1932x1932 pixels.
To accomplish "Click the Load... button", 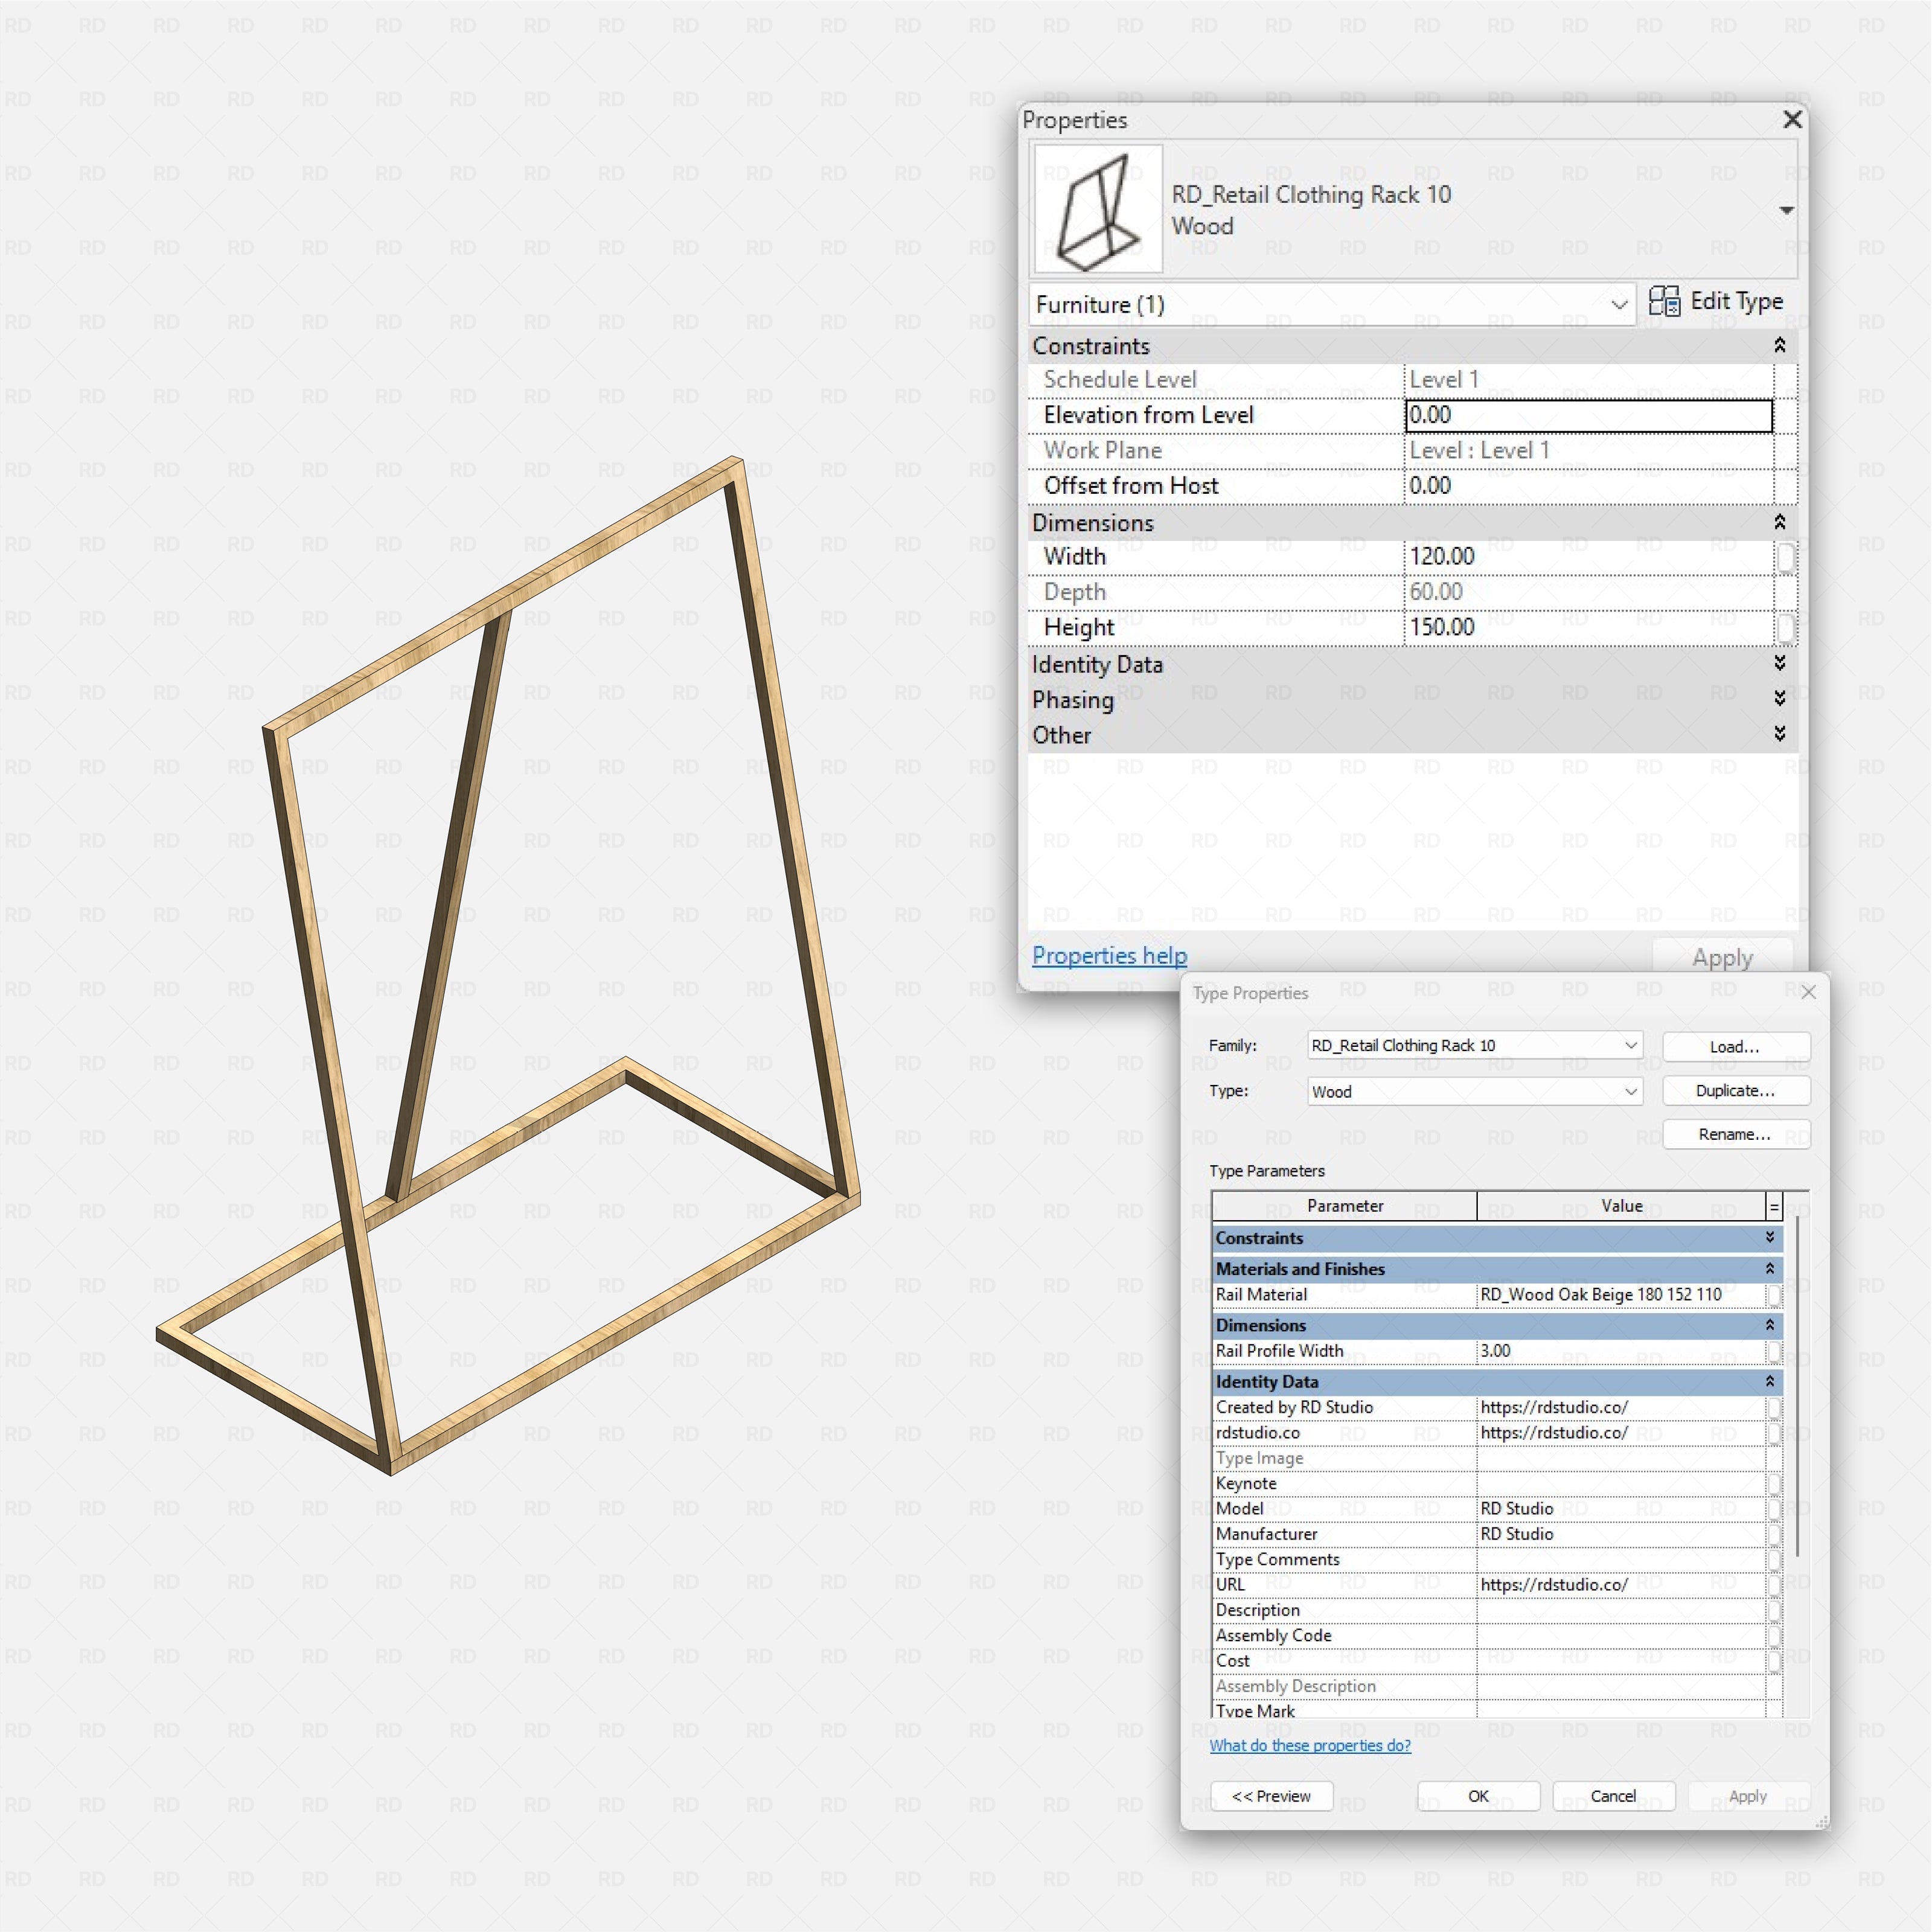I will coord(1736,1046).
